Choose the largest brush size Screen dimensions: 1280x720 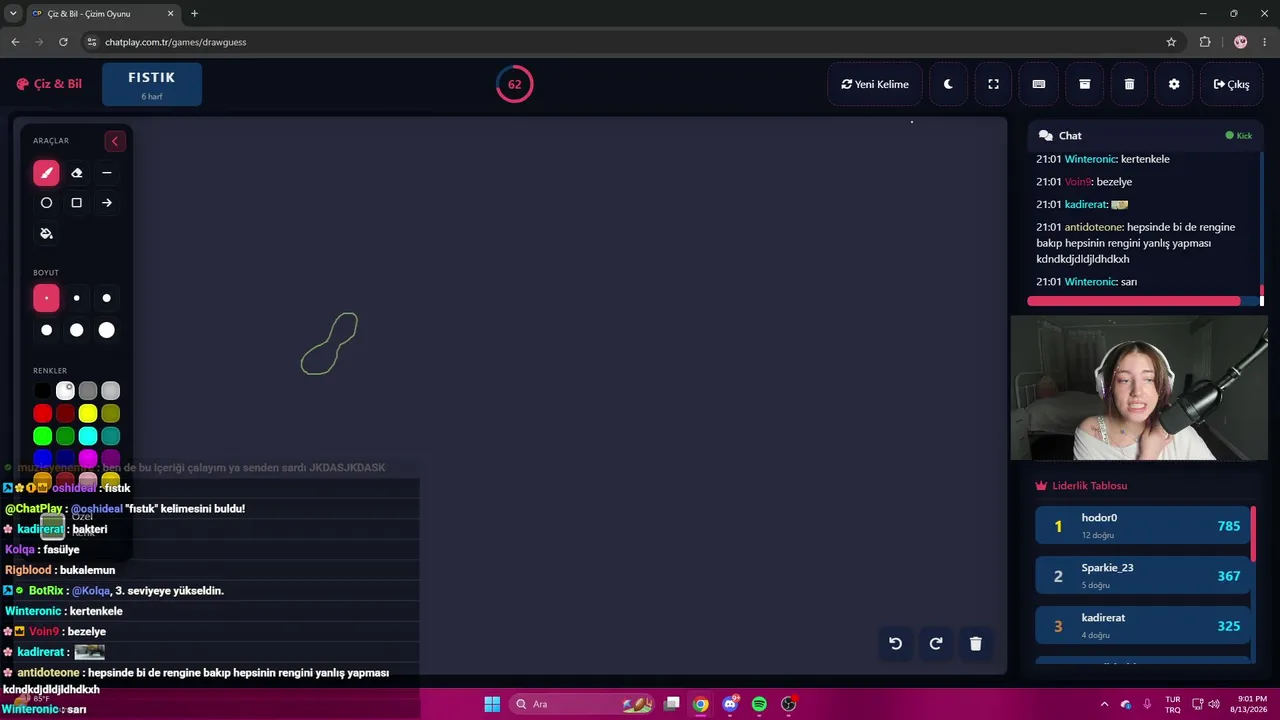point(107,330)
